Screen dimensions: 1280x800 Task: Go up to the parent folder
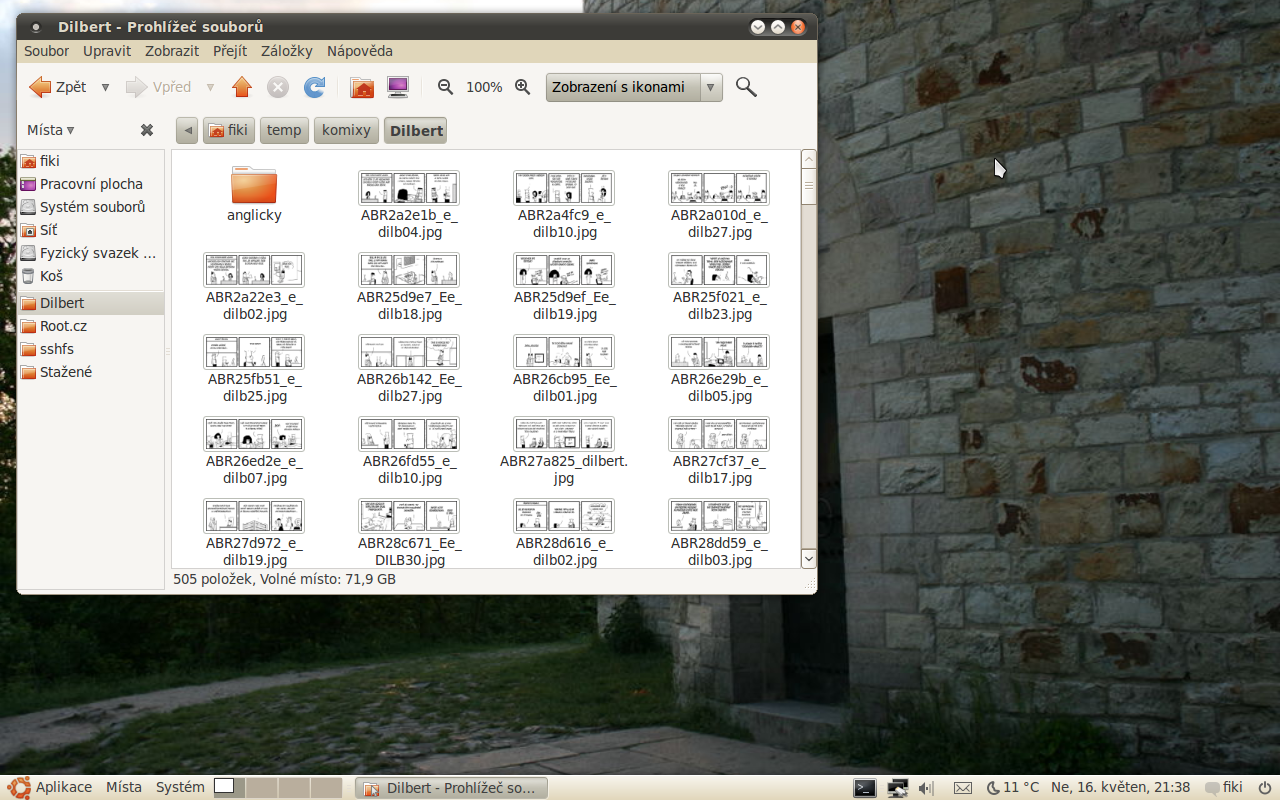tap(242, 87)
